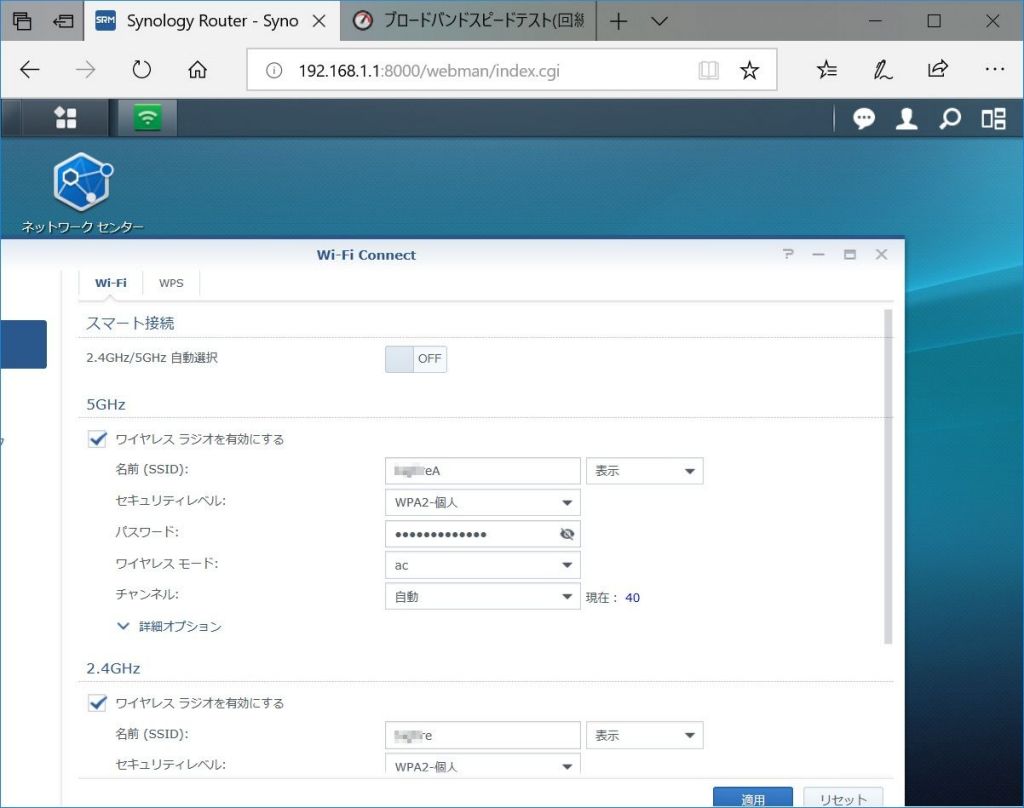Open 5GHz channel 自動 dropdown
Screen dimensions: 1024x808
tap(483, 596)
